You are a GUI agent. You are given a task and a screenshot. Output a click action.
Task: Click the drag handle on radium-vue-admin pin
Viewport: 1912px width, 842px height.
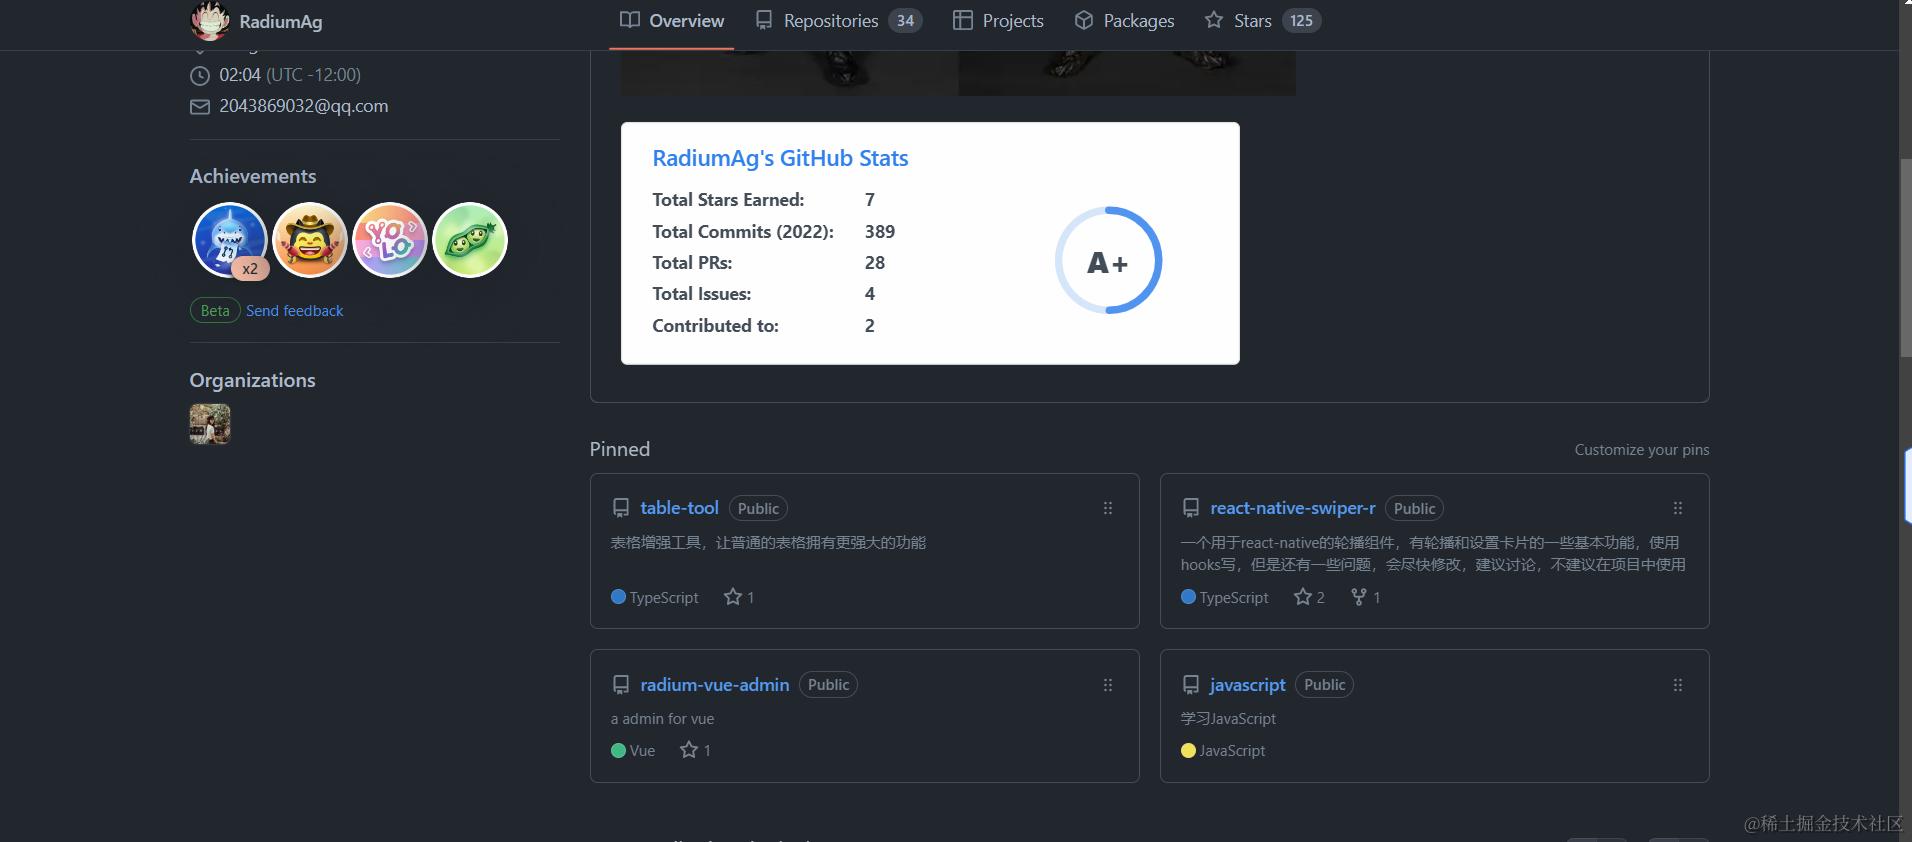point(1108,685)
